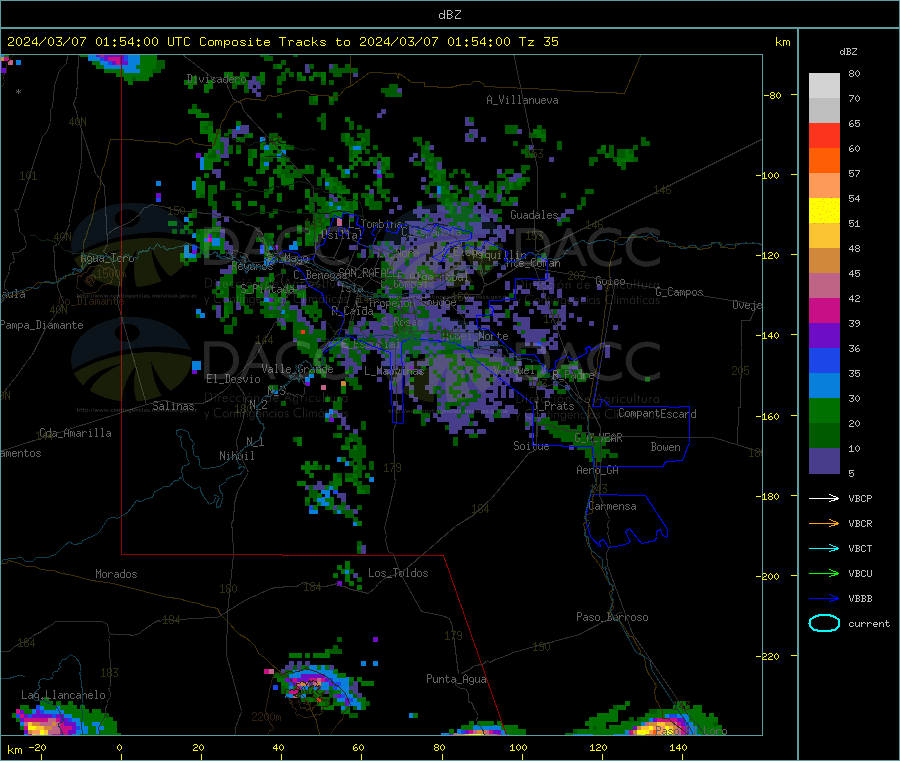Click the 'VBBB' legend label
Image resolution: width=900 pixels, height=761 pixels.
(x=860, y=599)
